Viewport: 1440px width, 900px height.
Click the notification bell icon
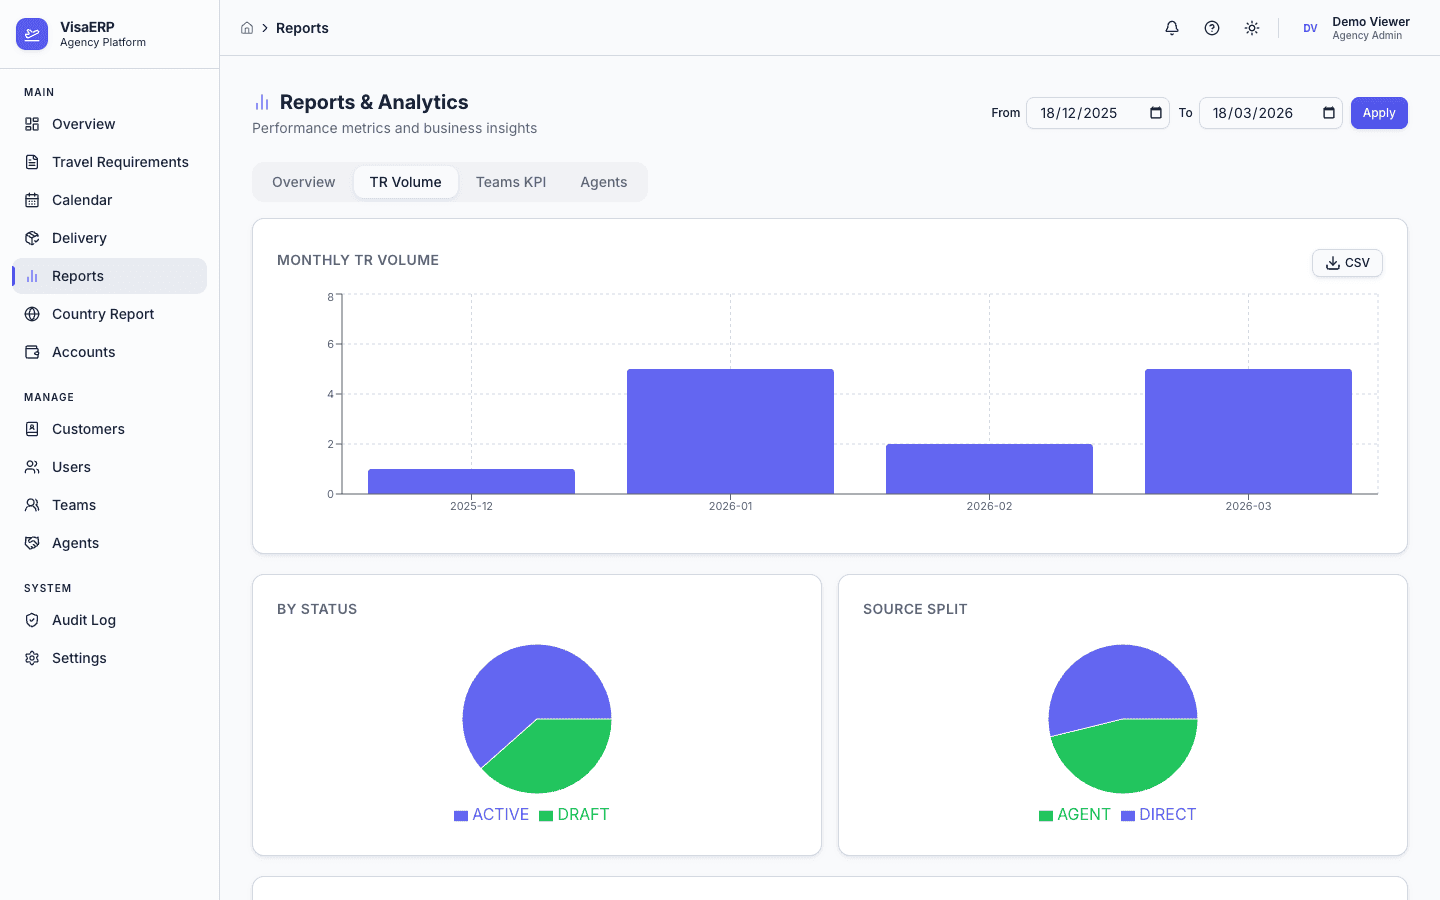1171,27
